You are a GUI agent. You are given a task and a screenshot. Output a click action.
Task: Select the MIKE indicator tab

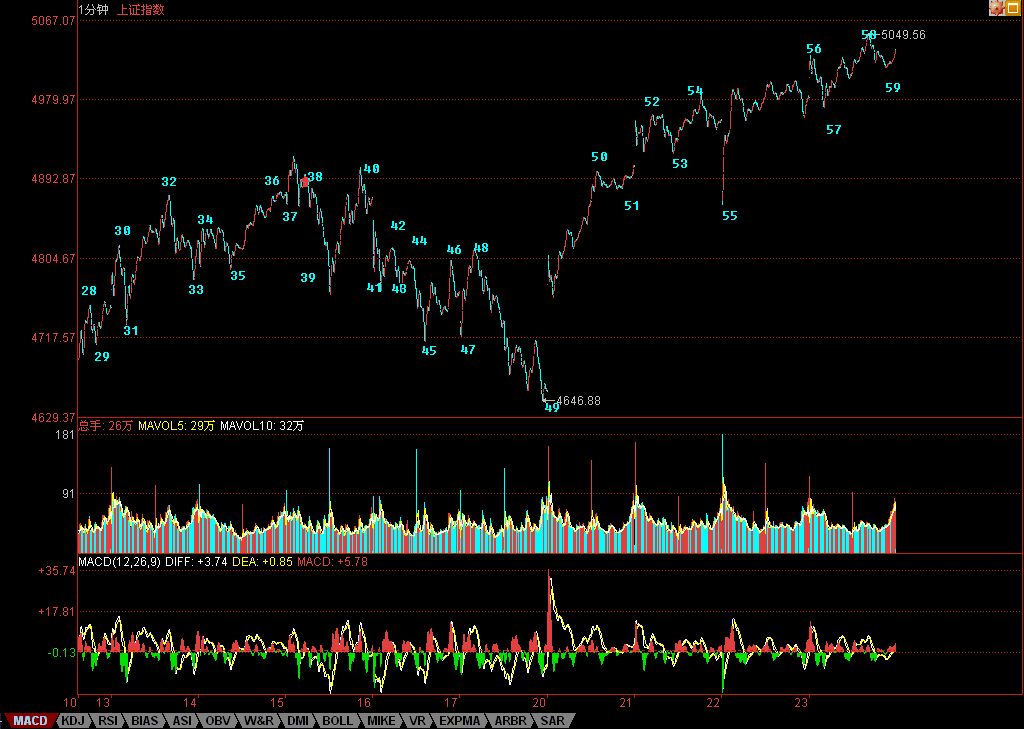380,720
